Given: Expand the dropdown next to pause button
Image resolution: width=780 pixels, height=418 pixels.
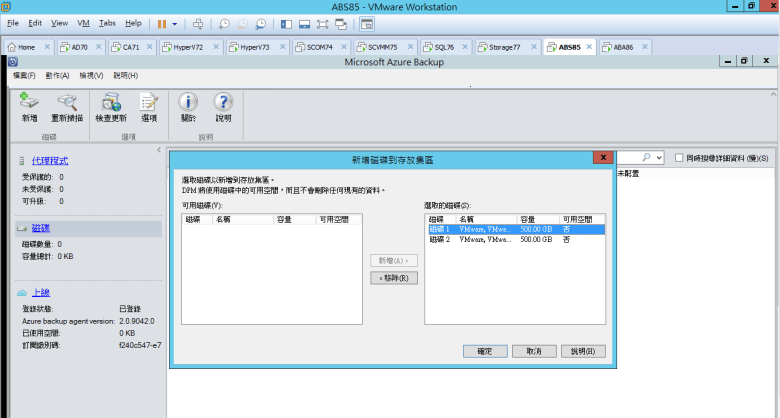Looking at the screenshot, I should click(175, 22).
